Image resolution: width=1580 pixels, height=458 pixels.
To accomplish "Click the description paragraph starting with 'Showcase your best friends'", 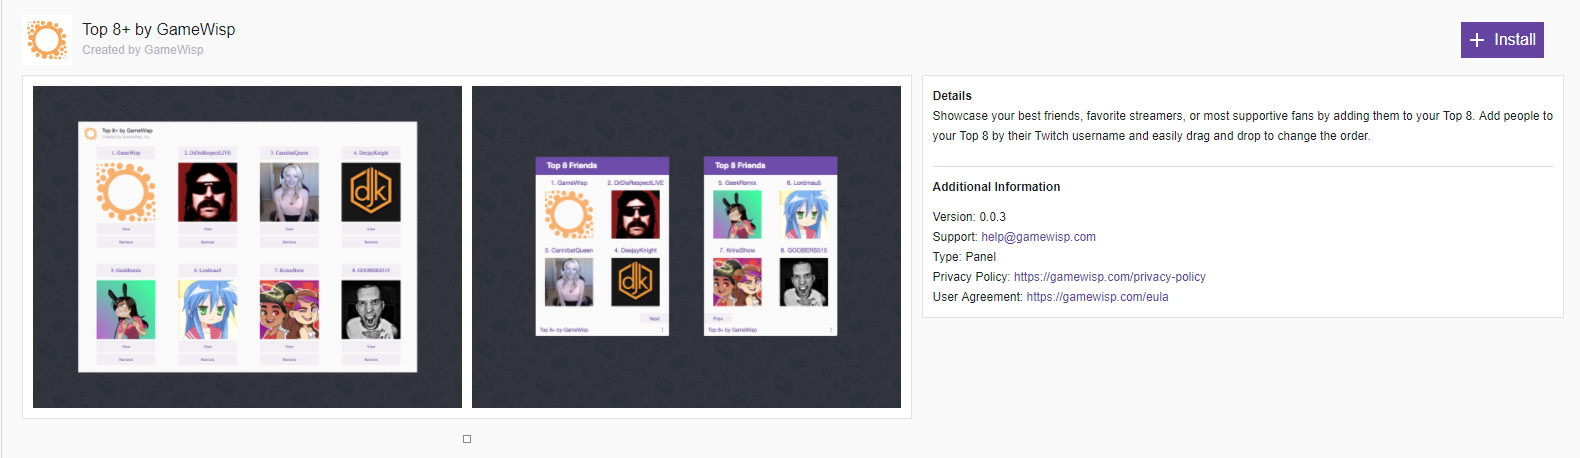I will [x=1242, y=126].
